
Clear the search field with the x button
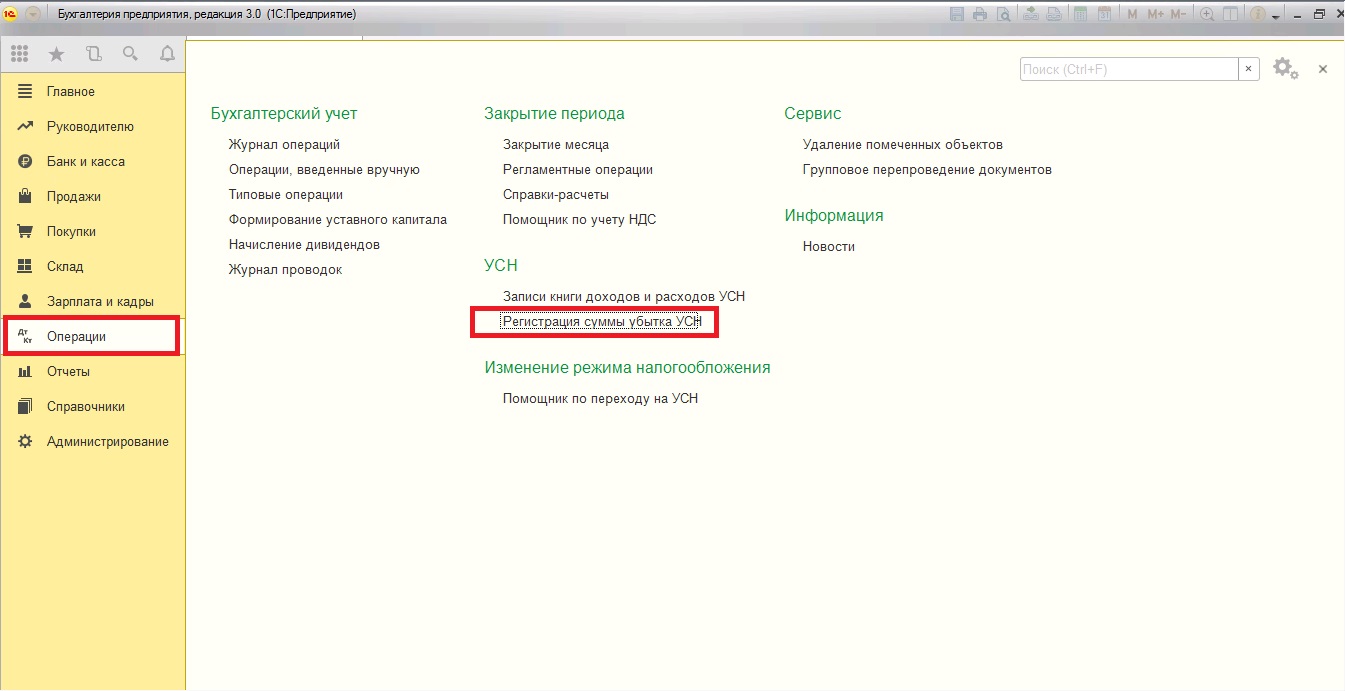[x=1249, y=69]
